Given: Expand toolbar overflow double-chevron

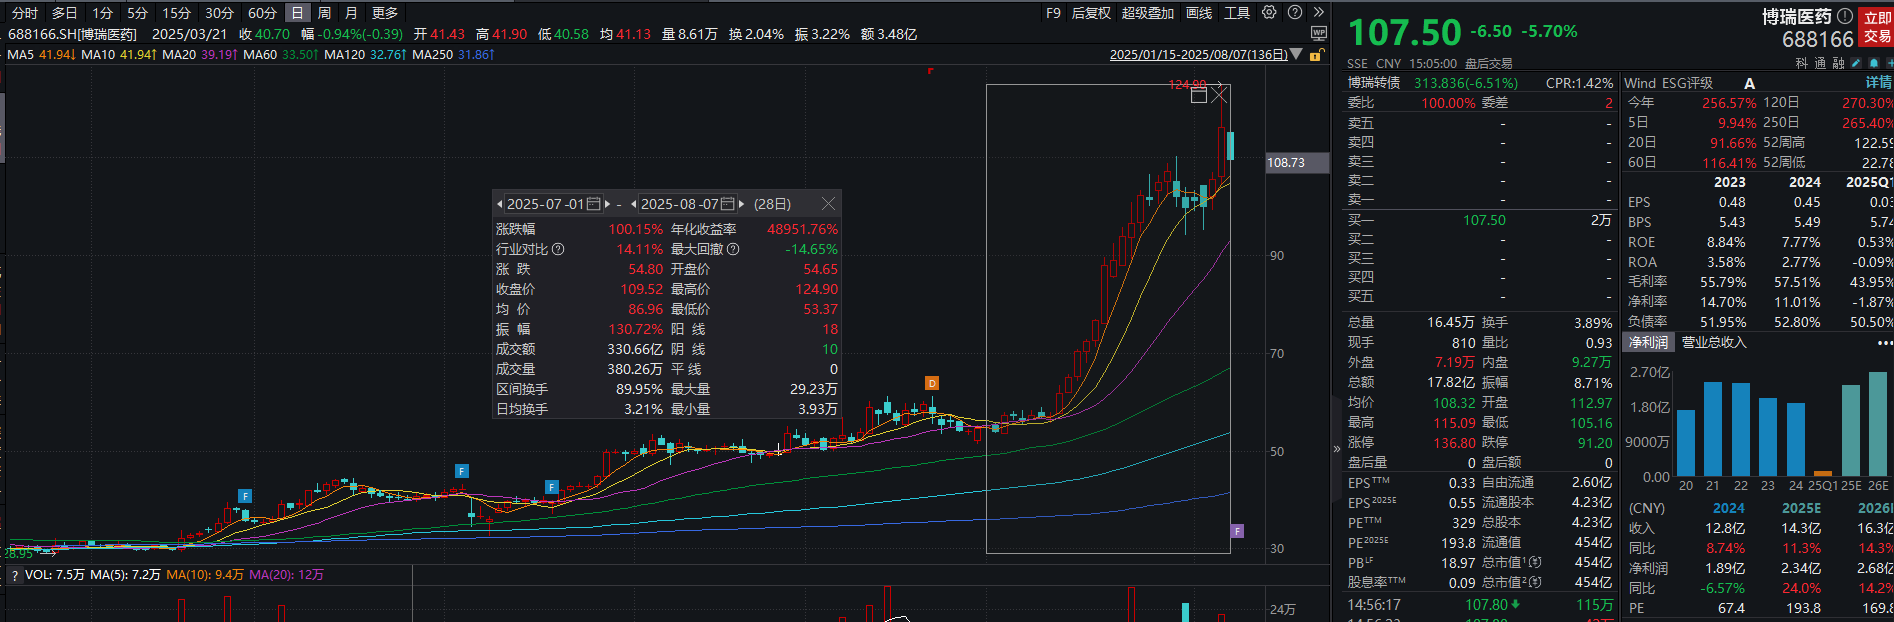Looking at the screenshot, I should [x=1318, y=13].
